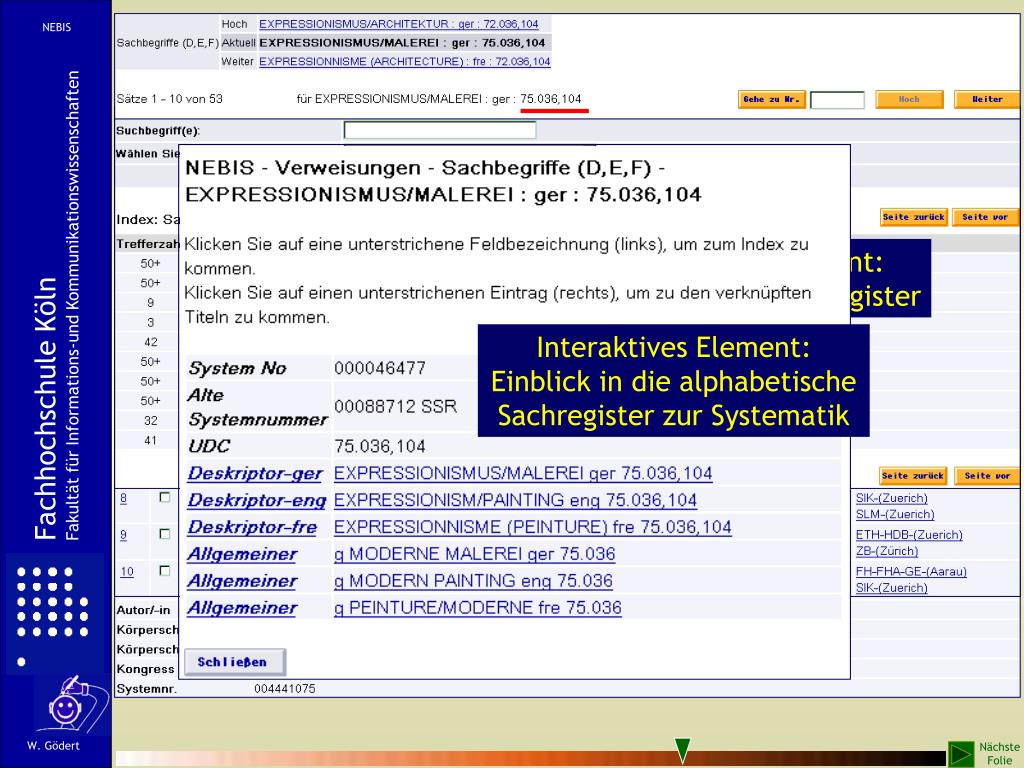The image size is (1024, 768).
Task: Click the green Nächste Folie arrow icon
Action: click(x=961, y=753)
